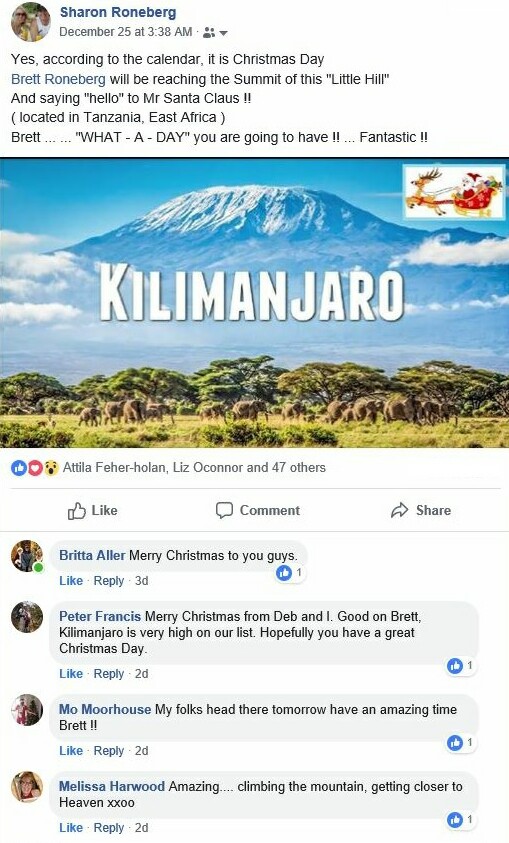Screen dimensions: 509x843
Task: View the like reaction icon under the photo
Action: [18, 468]
